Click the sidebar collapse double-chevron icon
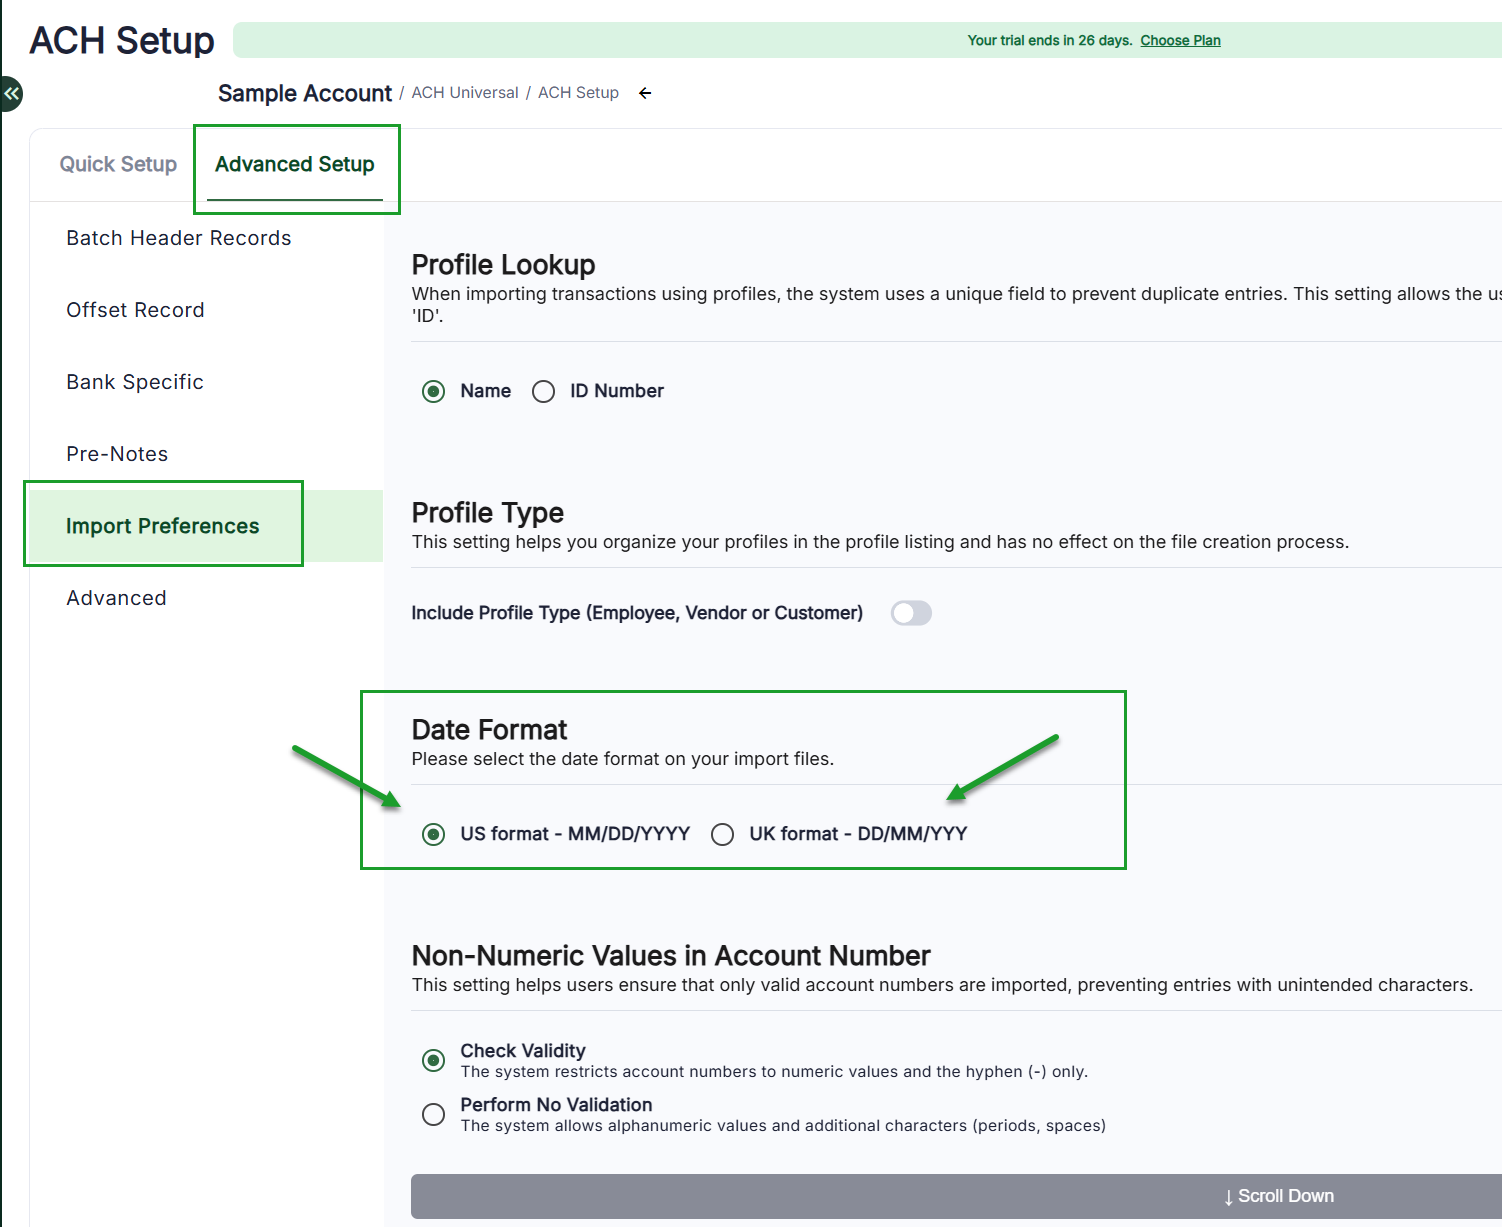 (x=11, y=94)
